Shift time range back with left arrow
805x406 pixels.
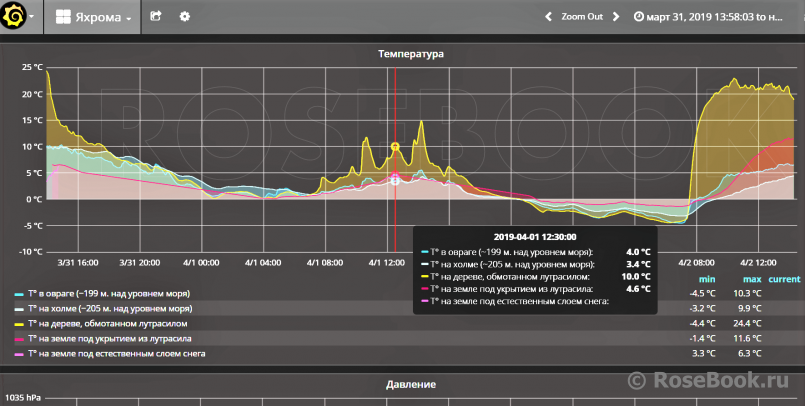tap(548, 17)
